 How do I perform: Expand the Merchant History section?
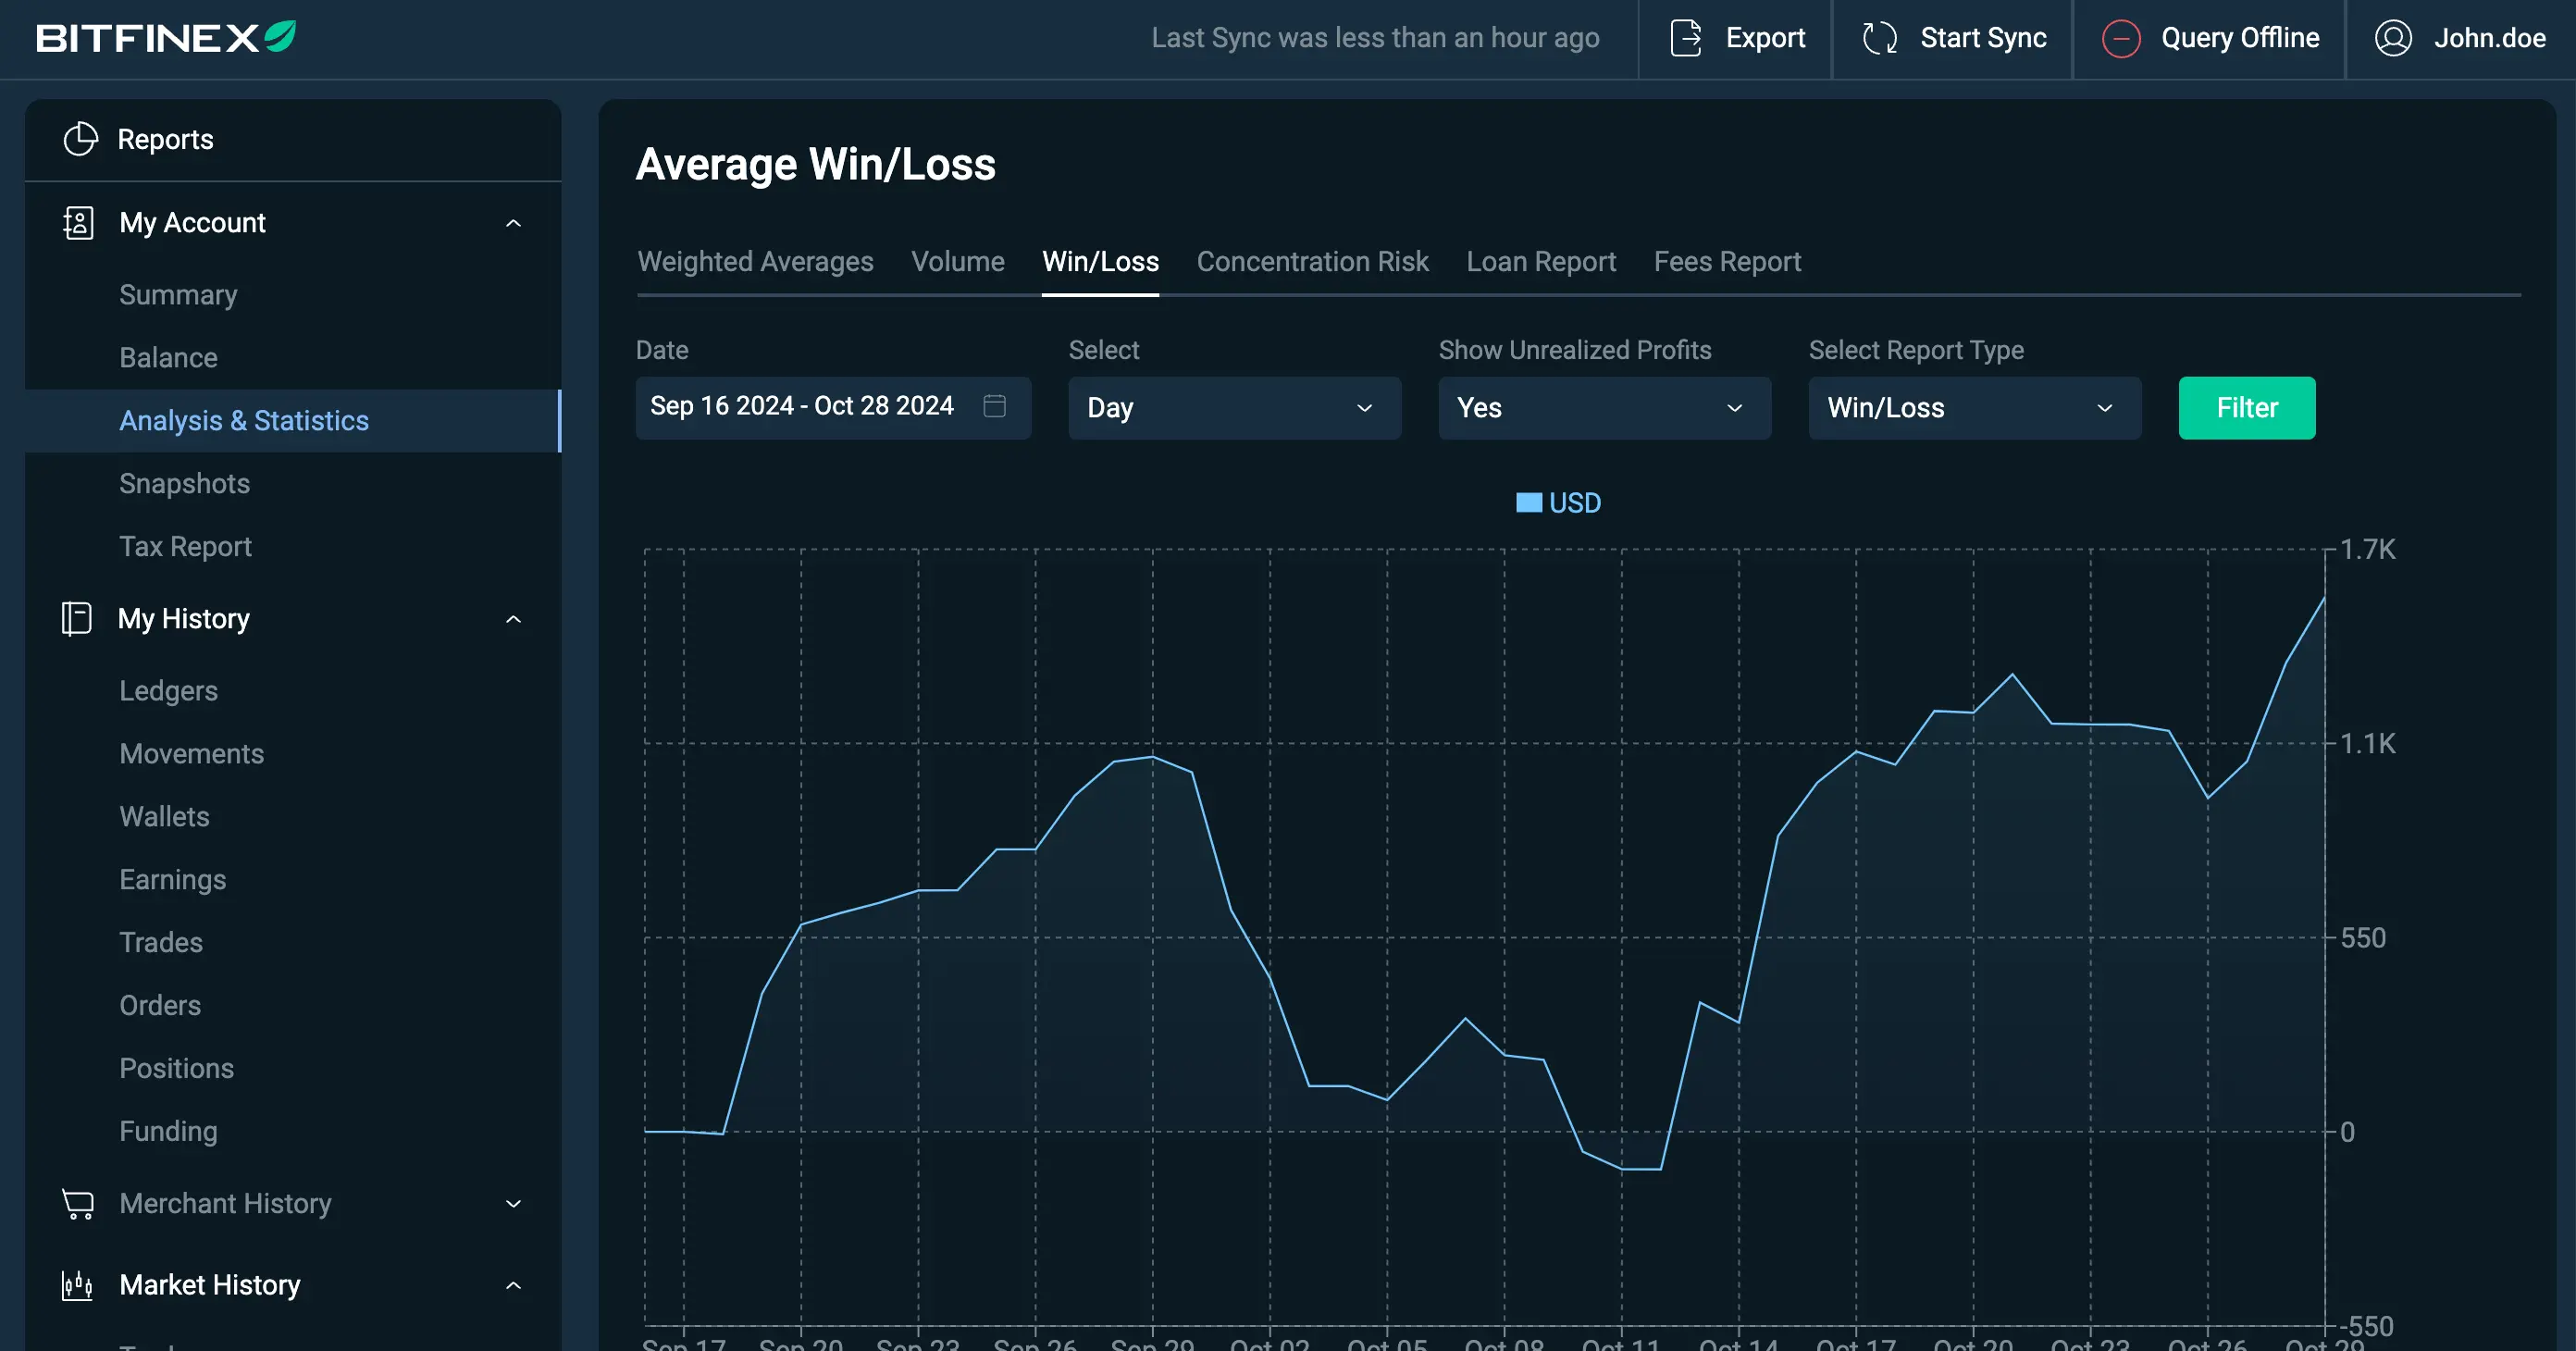click(x=513, y=1203)
